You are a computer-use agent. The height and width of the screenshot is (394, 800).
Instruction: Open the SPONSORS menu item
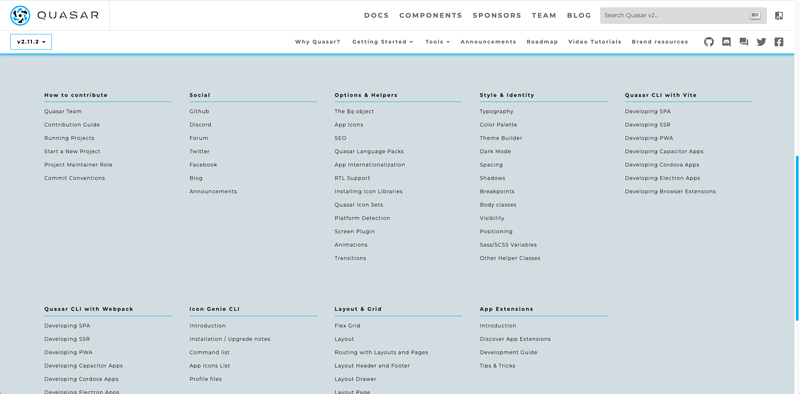coord(497,16)
